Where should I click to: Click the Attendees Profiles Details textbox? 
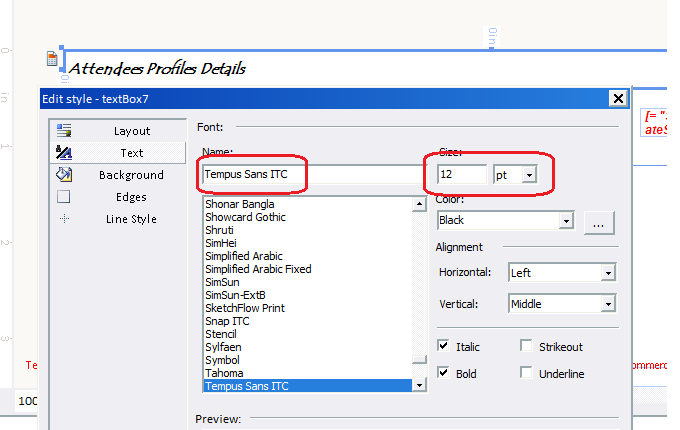click(x=157, y=68)
